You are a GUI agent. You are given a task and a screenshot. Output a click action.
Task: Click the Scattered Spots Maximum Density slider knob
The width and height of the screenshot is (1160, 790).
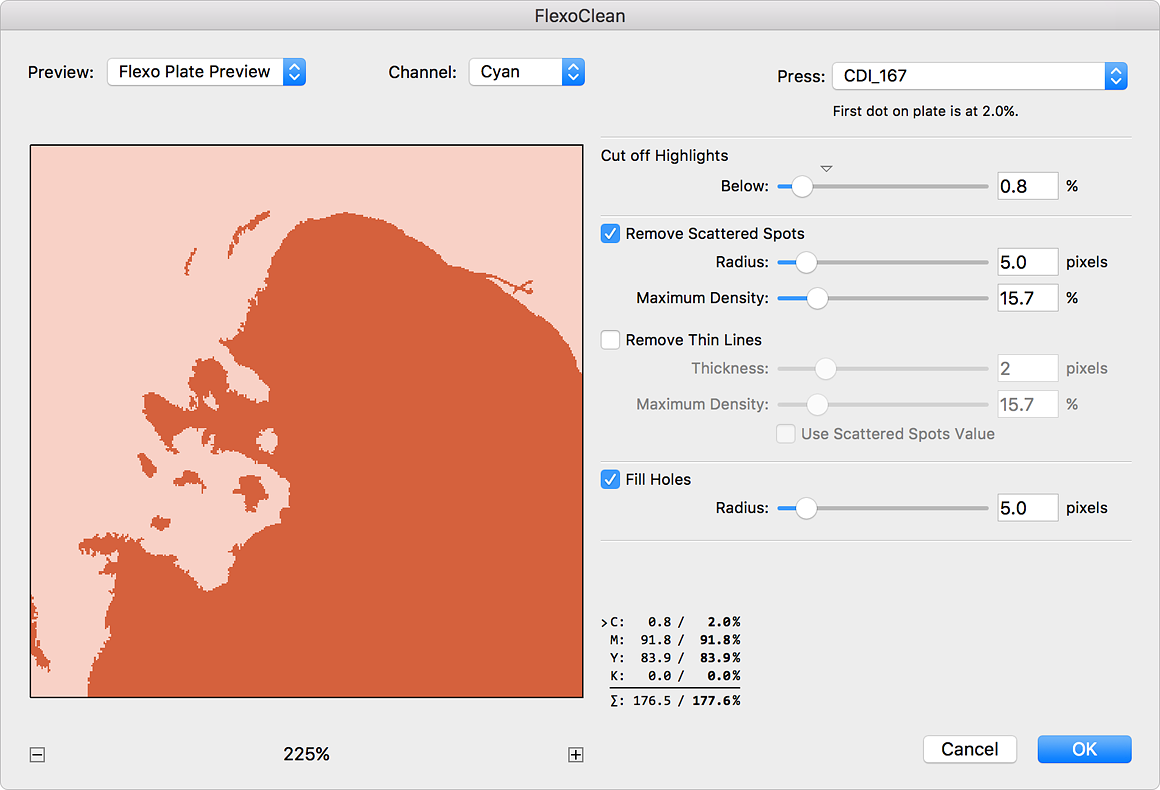tap(817, 298)
